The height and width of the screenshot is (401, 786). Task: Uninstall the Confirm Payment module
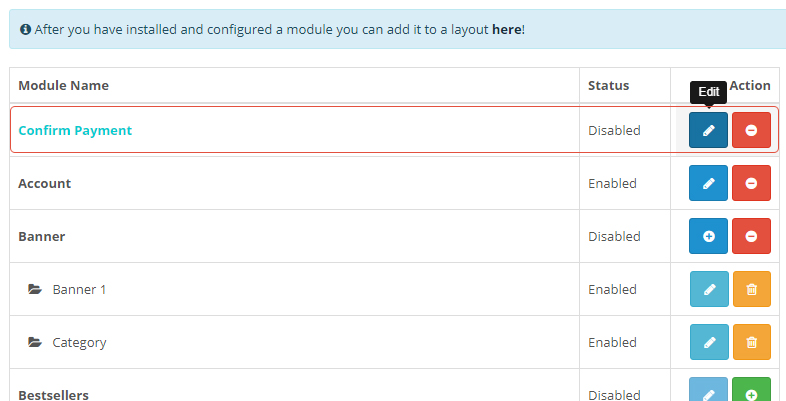click(751, 130)
